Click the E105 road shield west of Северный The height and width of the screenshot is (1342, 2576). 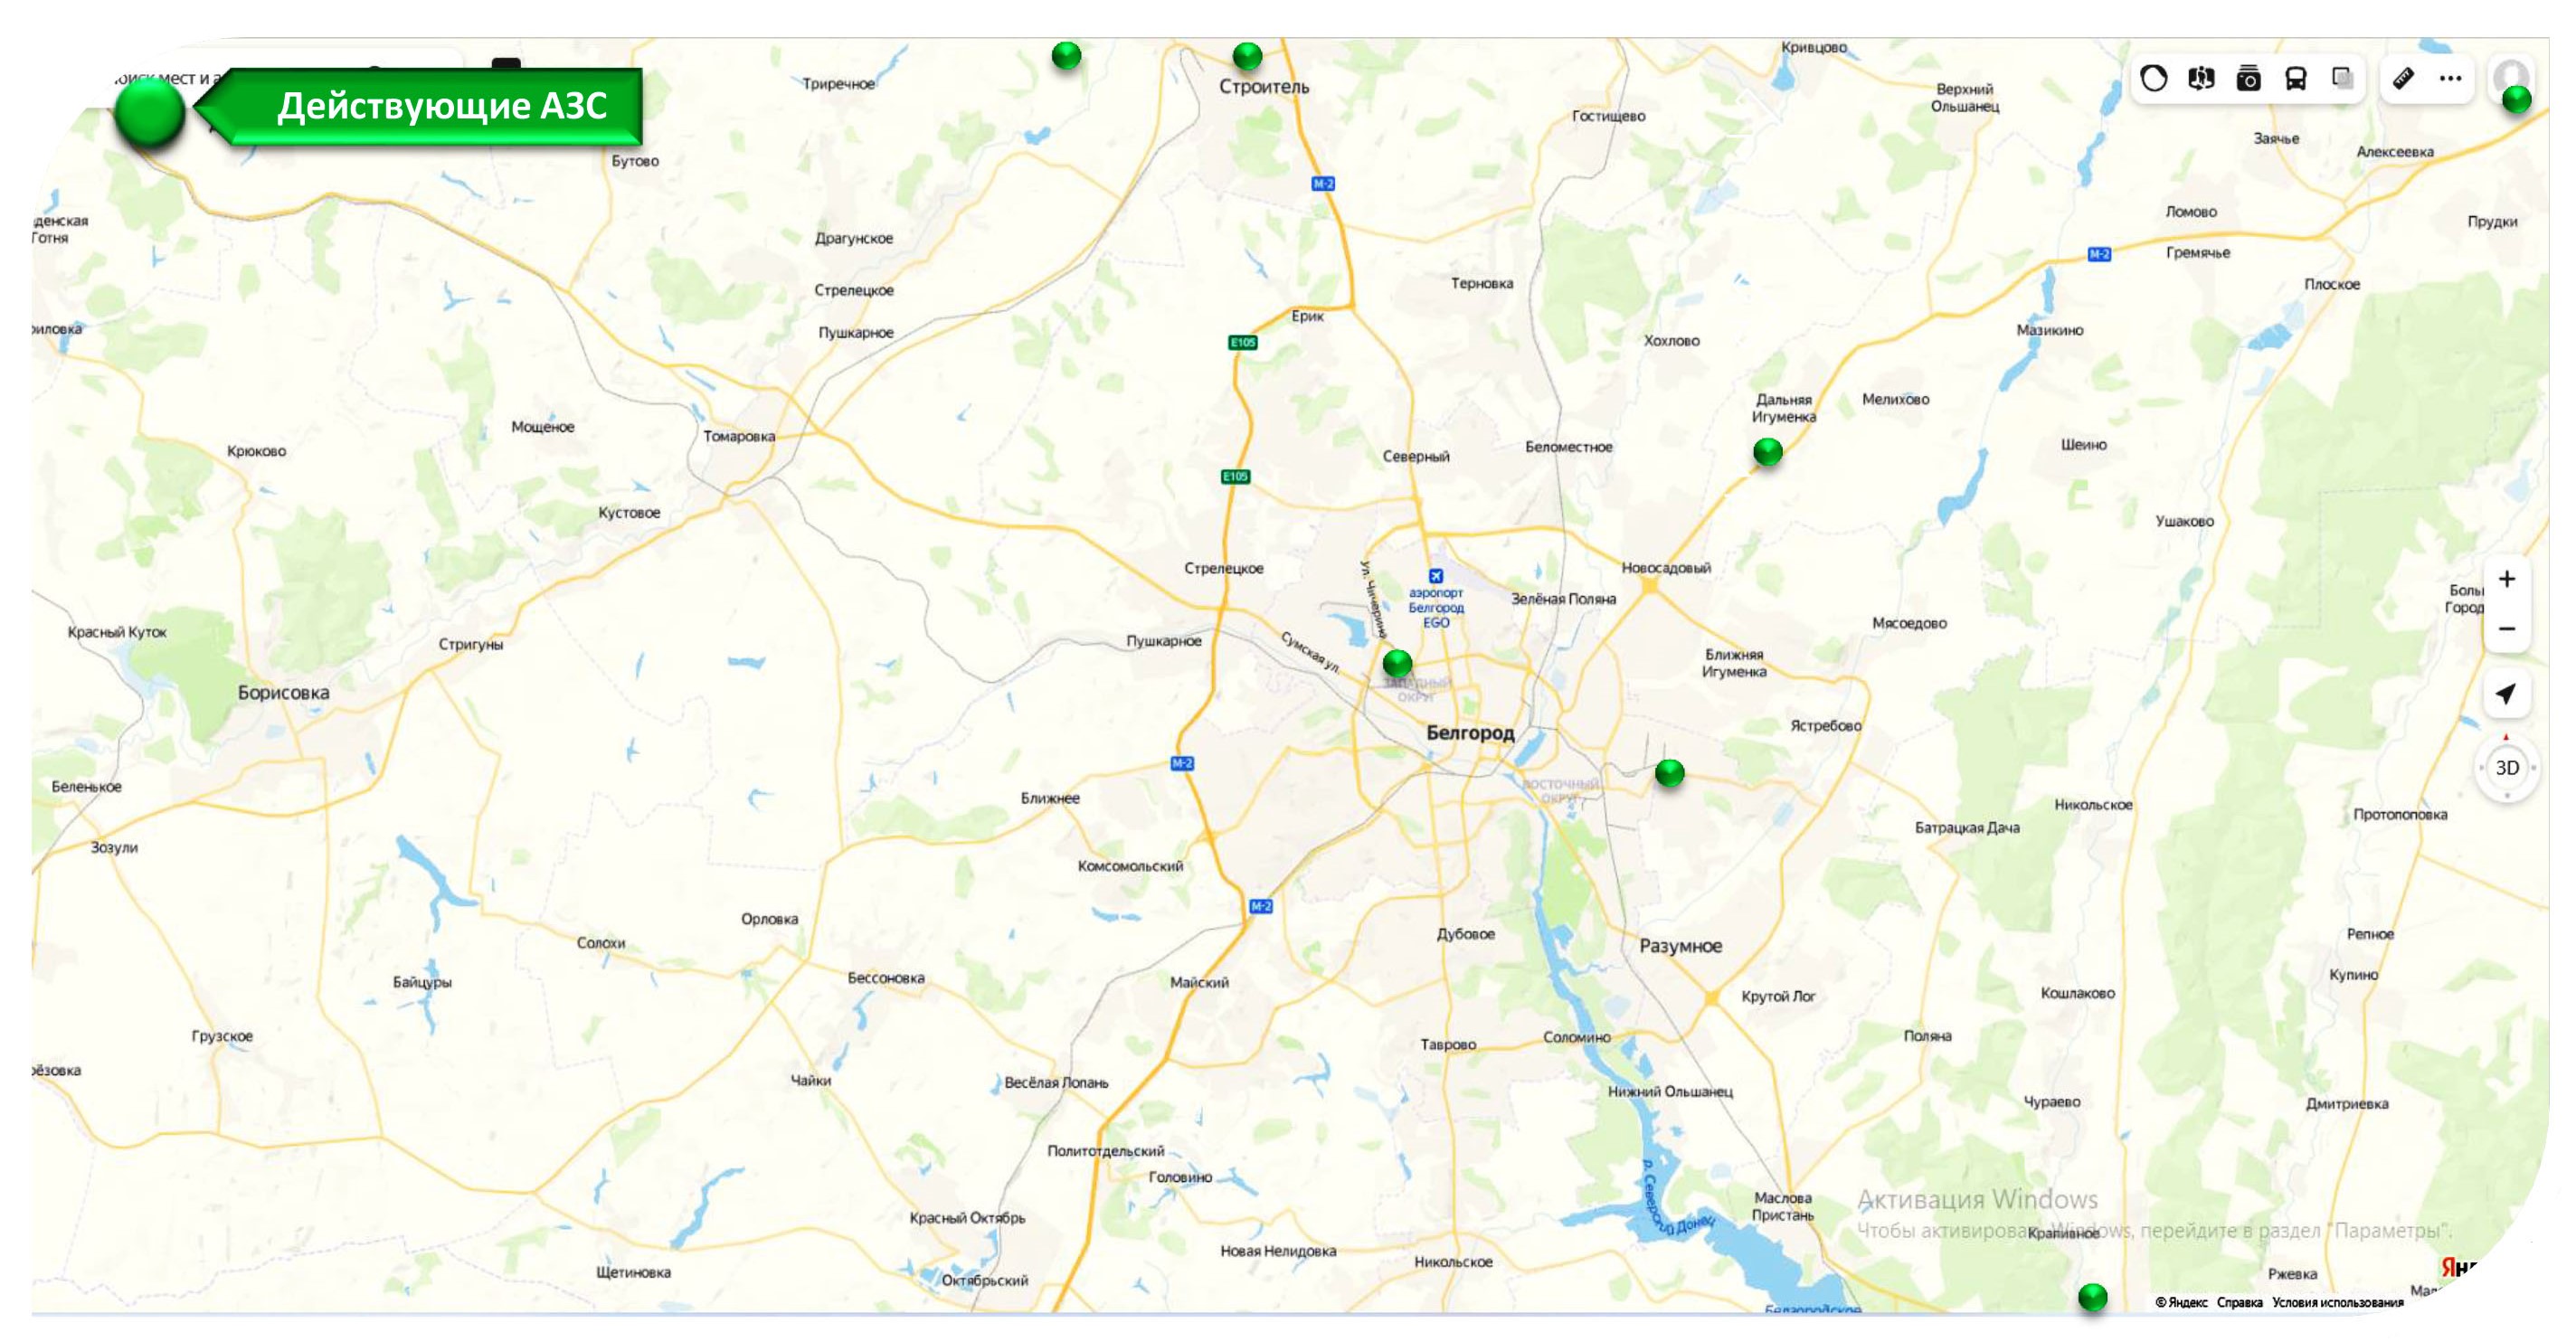click(x=1236, y=476)
